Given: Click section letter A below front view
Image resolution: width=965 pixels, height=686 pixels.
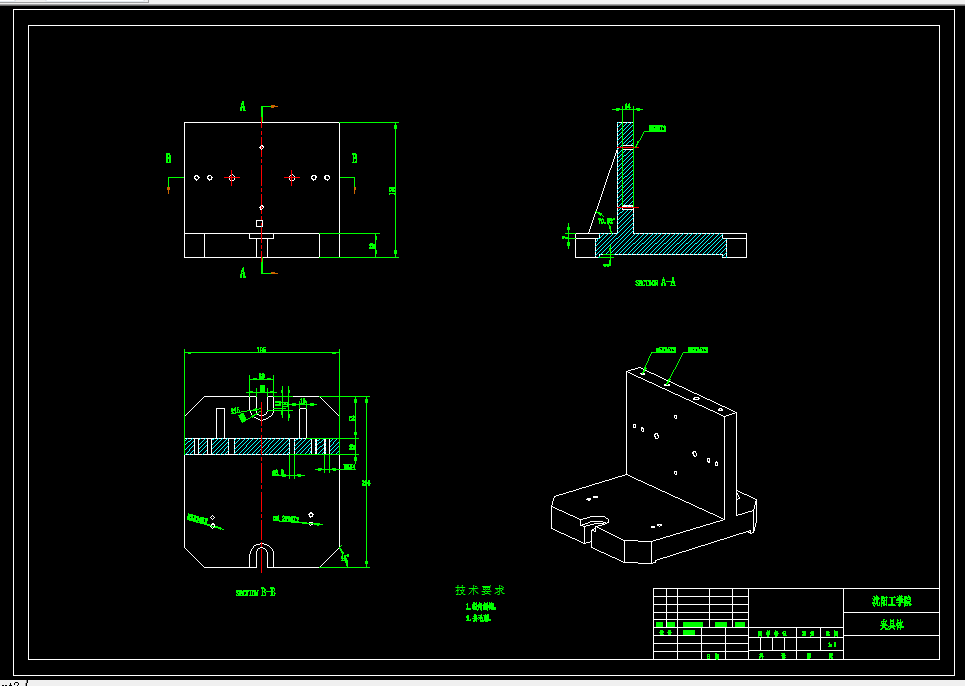Looking at the screenshot, I should coord(242,272).
